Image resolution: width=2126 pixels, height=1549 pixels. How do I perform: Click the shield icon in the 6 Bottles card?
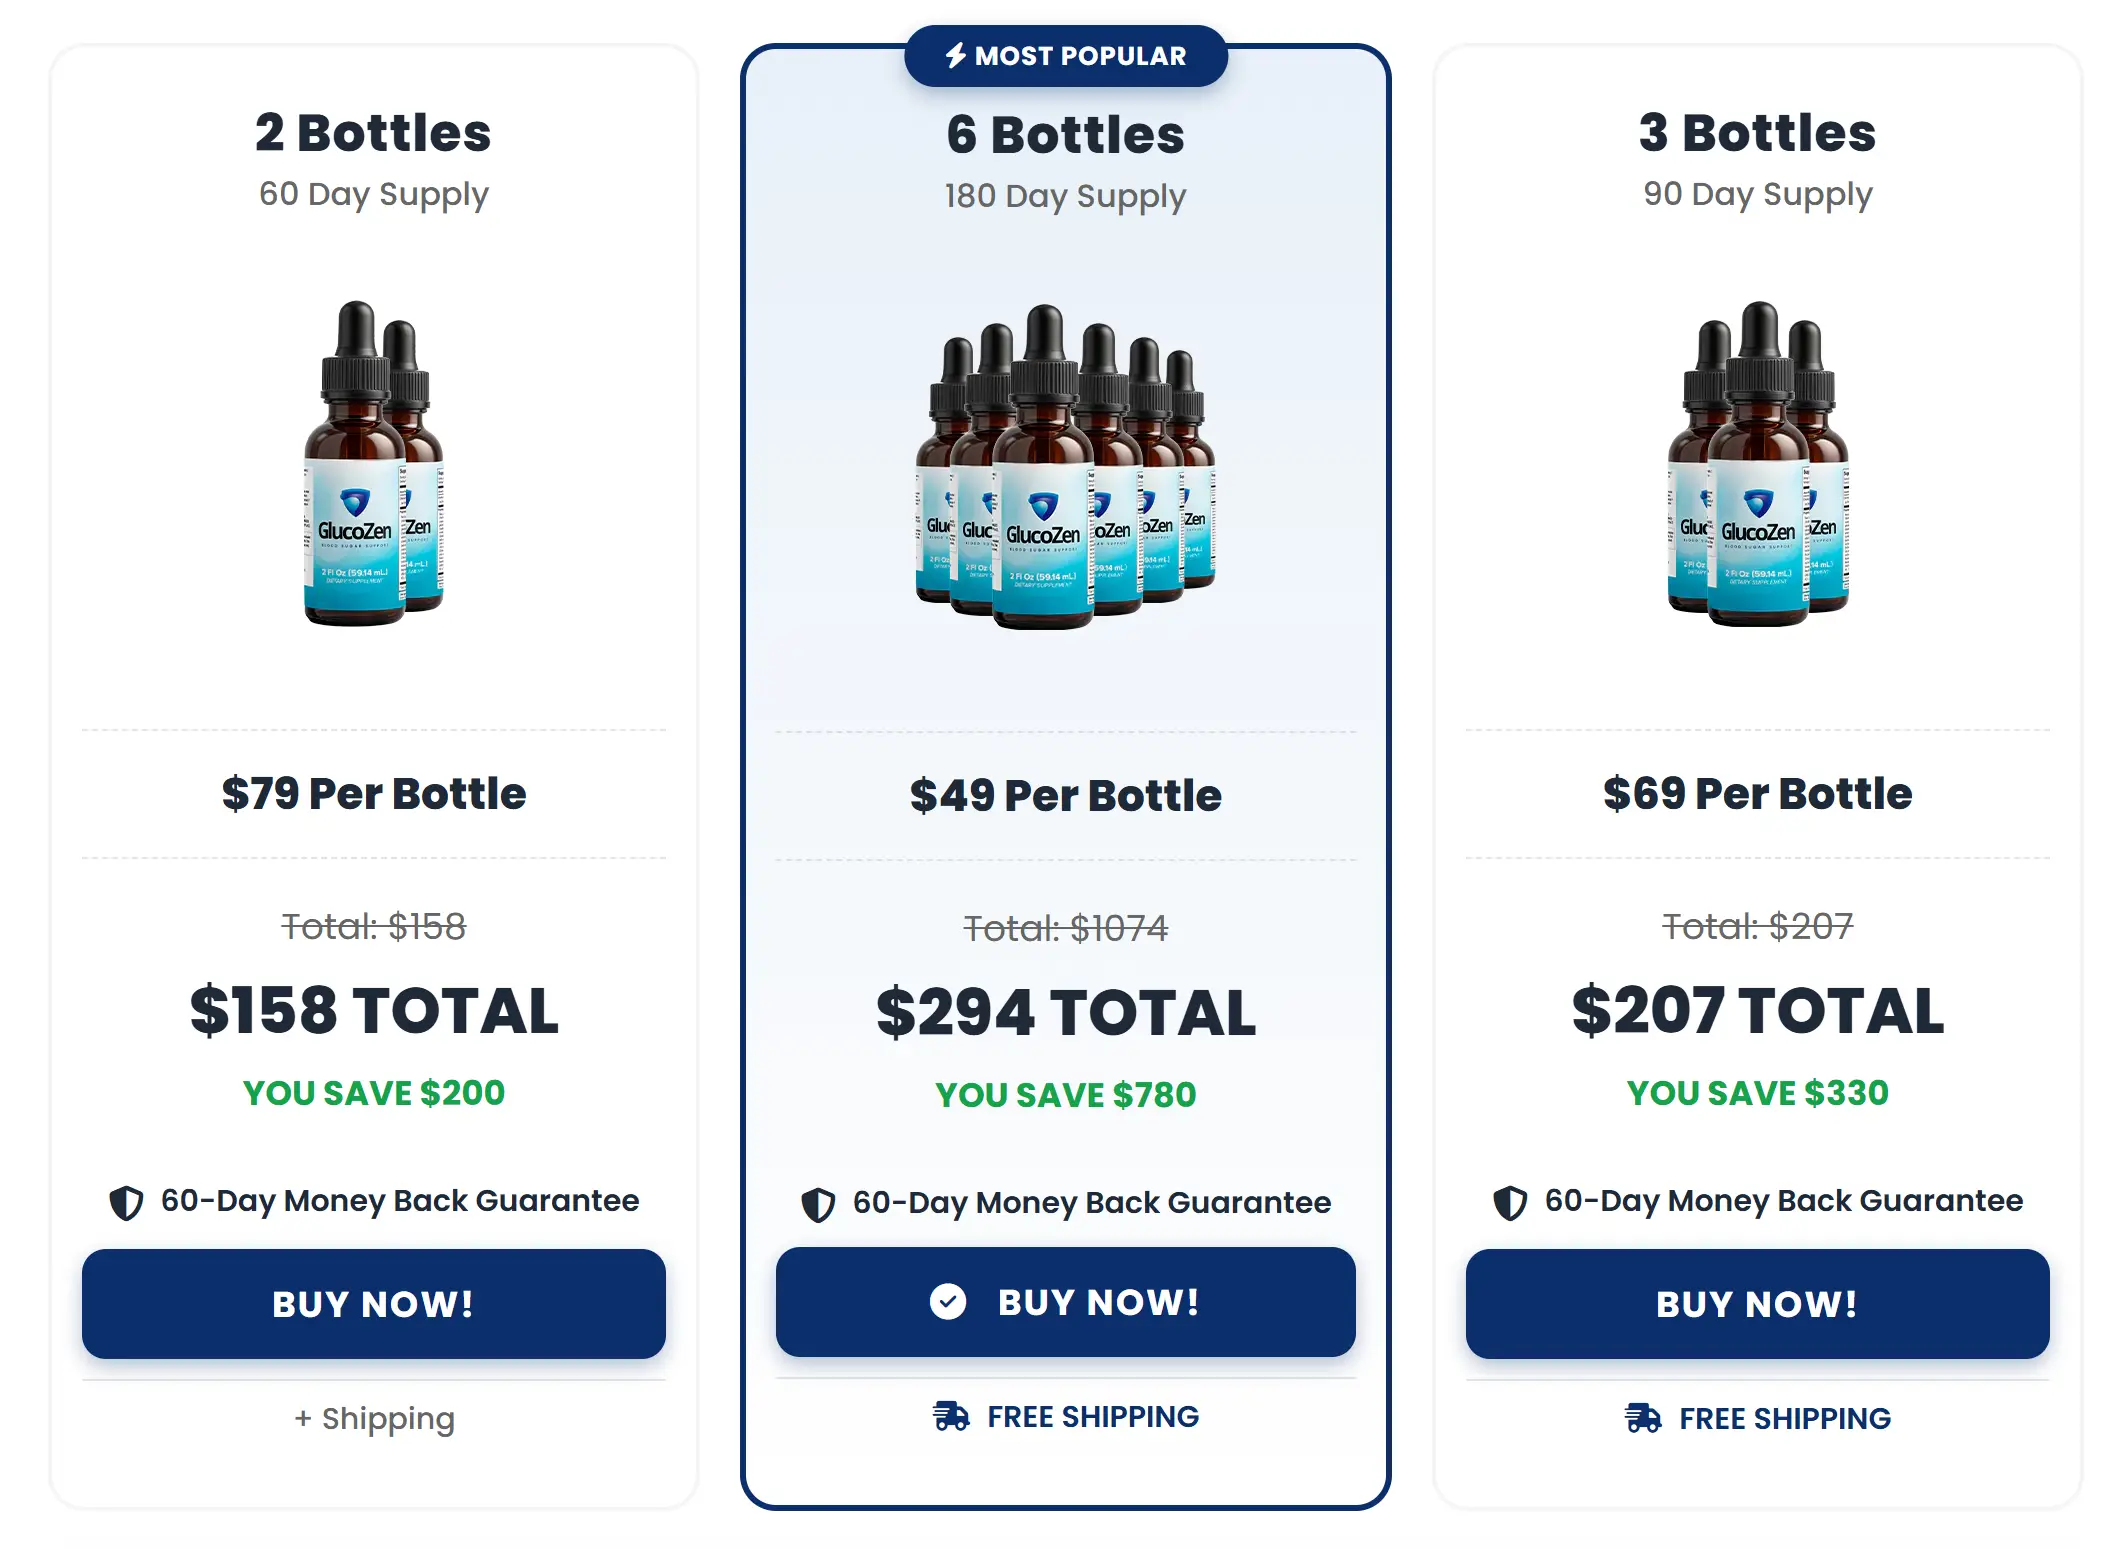(816, 1202)
